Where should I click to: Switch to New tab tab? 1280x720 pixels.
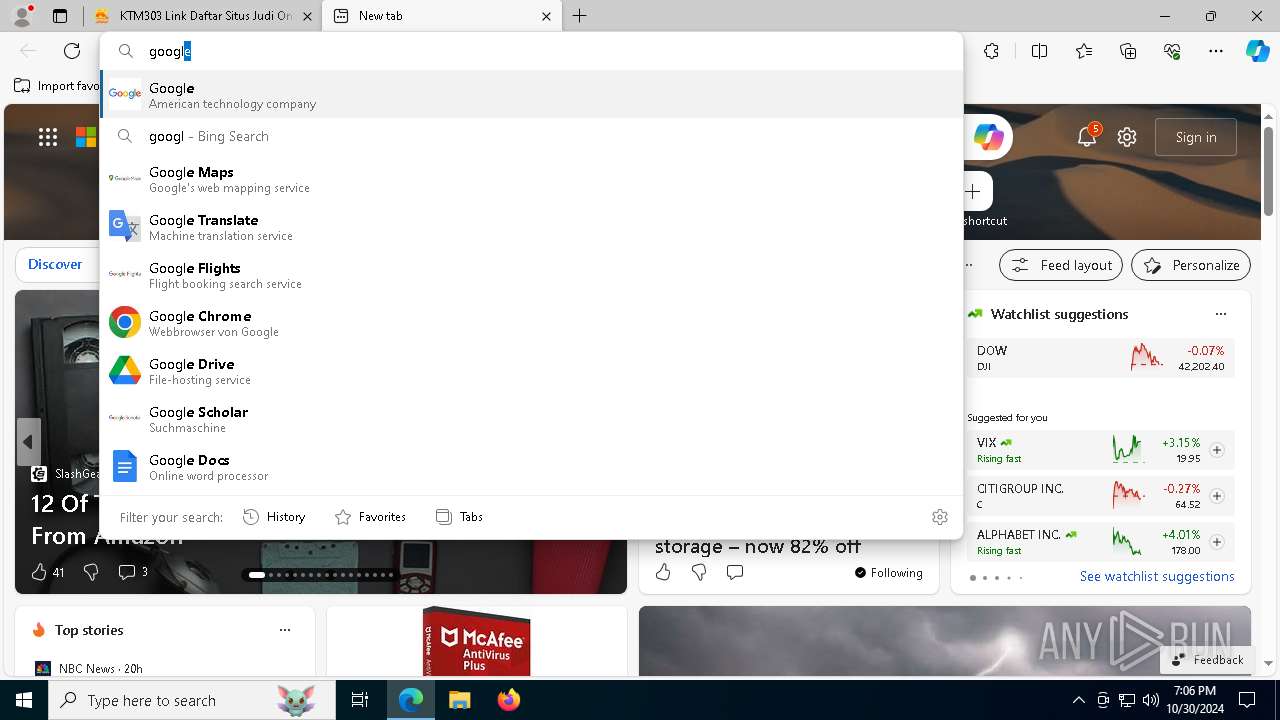coord(443,16)
